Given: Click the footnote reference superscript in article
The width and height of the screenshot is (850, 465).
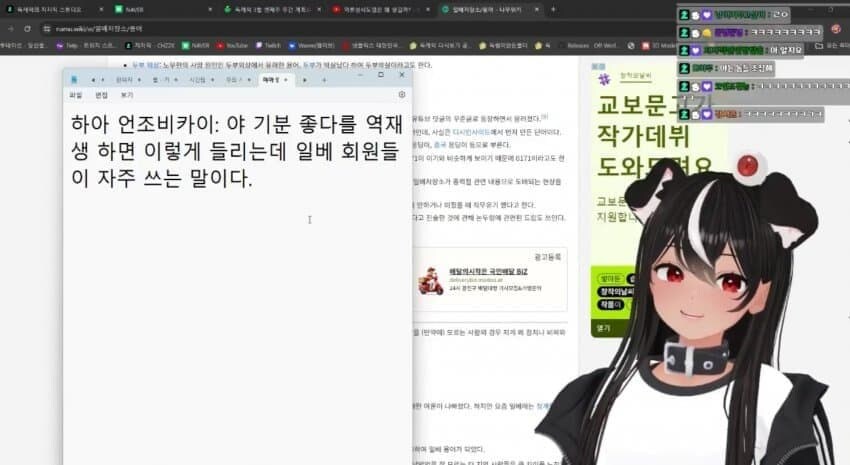Looking at the screenshot, I should [x=545, y=116].
